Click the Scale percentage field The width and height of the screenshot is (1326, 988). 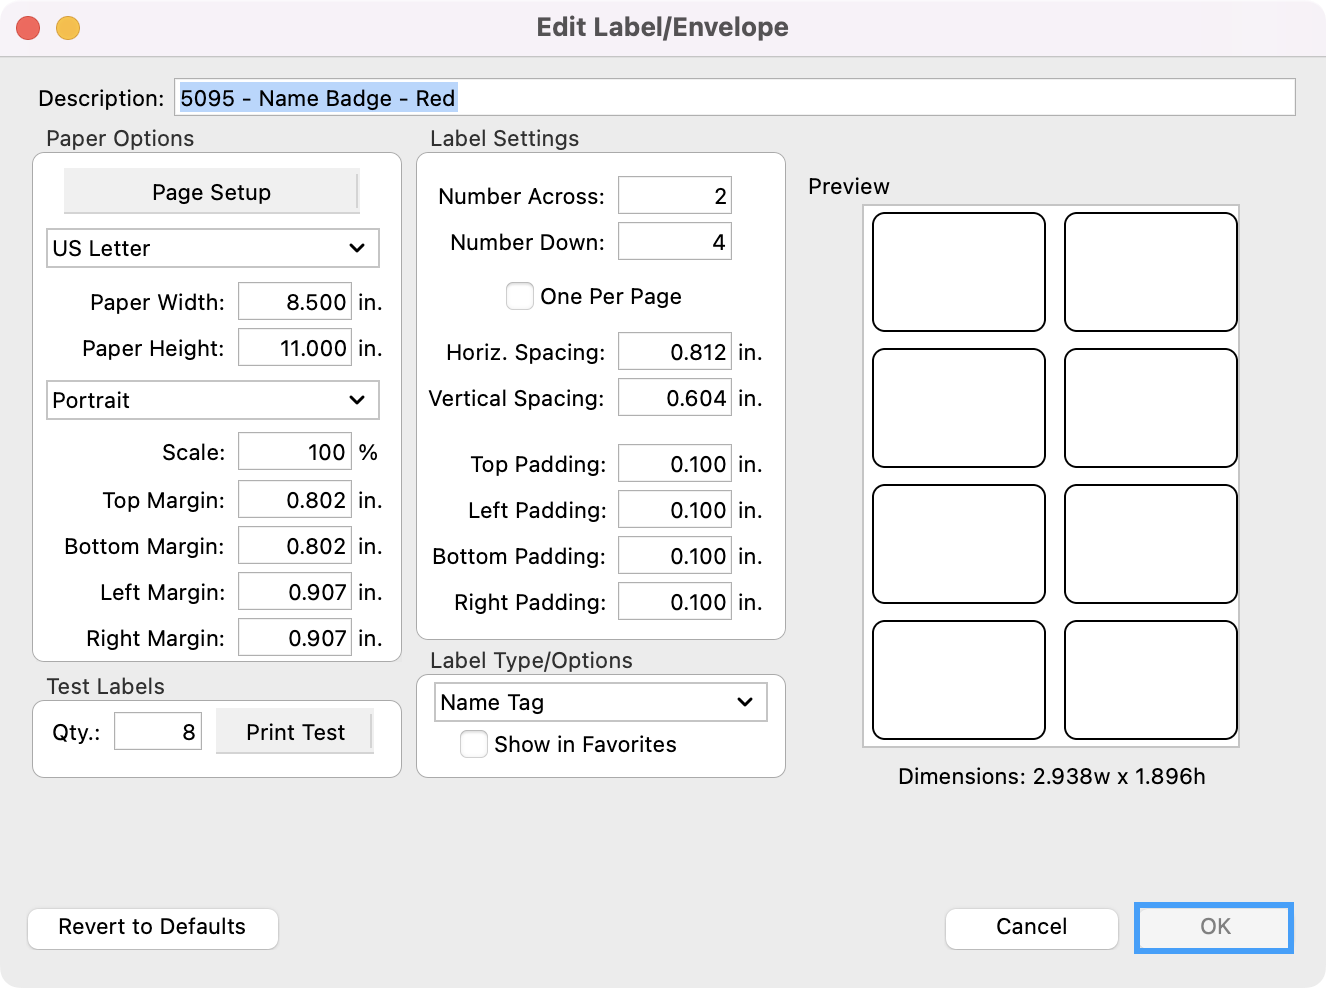point(295,452)
